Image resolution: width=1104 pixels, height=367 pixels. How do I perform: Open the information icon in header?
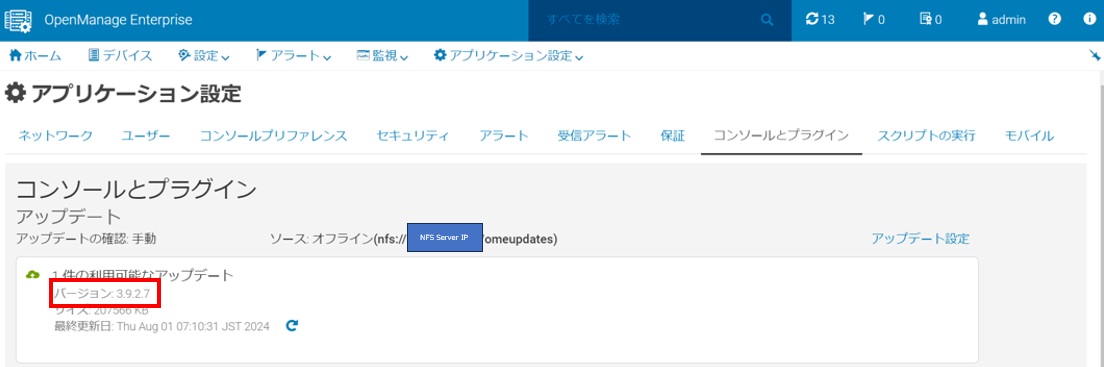pos(1089,20)
